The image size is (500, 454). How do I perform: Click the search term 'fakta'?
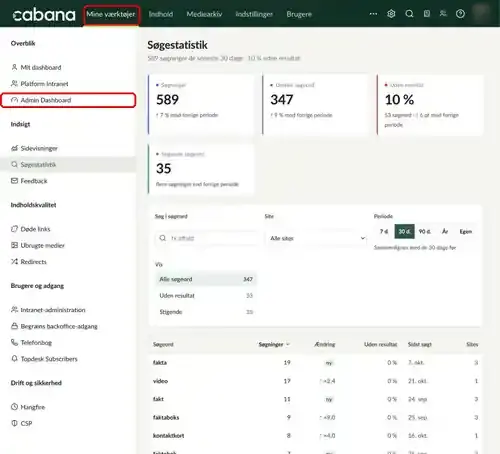pyautogui.click(x=160, y=363)
